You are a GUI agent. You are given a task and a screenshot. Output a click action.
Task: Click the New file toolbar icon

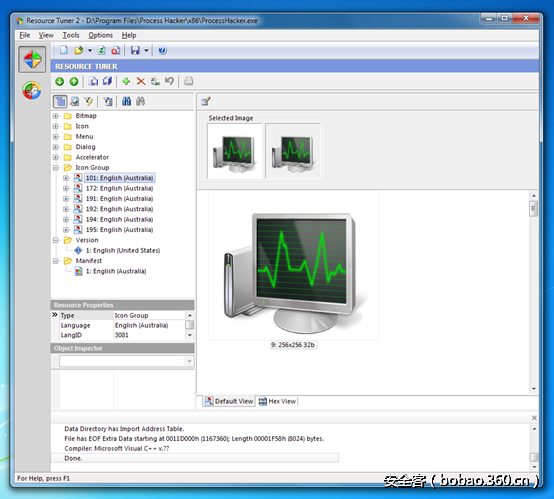(x=64, y=50)
